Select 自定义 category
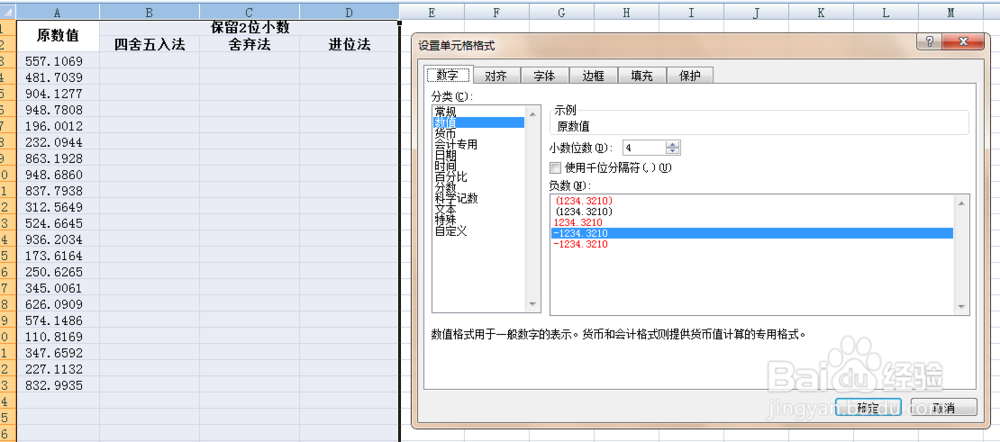 click(x=478, y=231)
